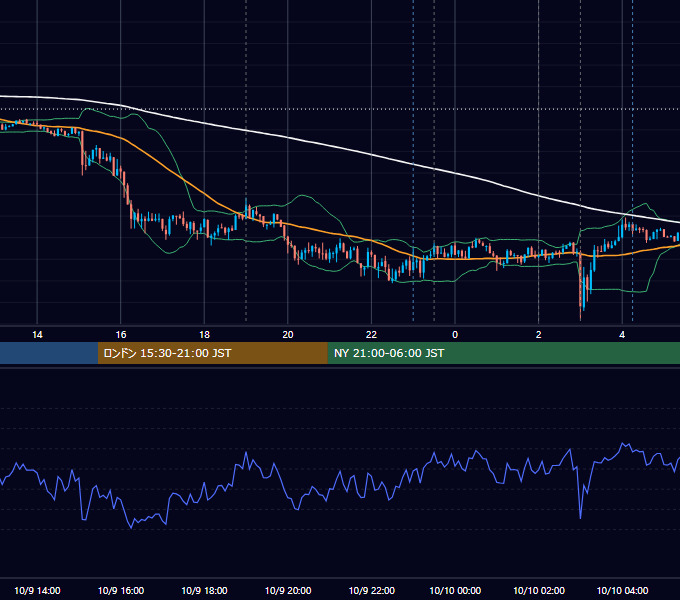680x600 pixels.
Task: Click the 4 hour label on the chart axis
Action: click(622, 335)
